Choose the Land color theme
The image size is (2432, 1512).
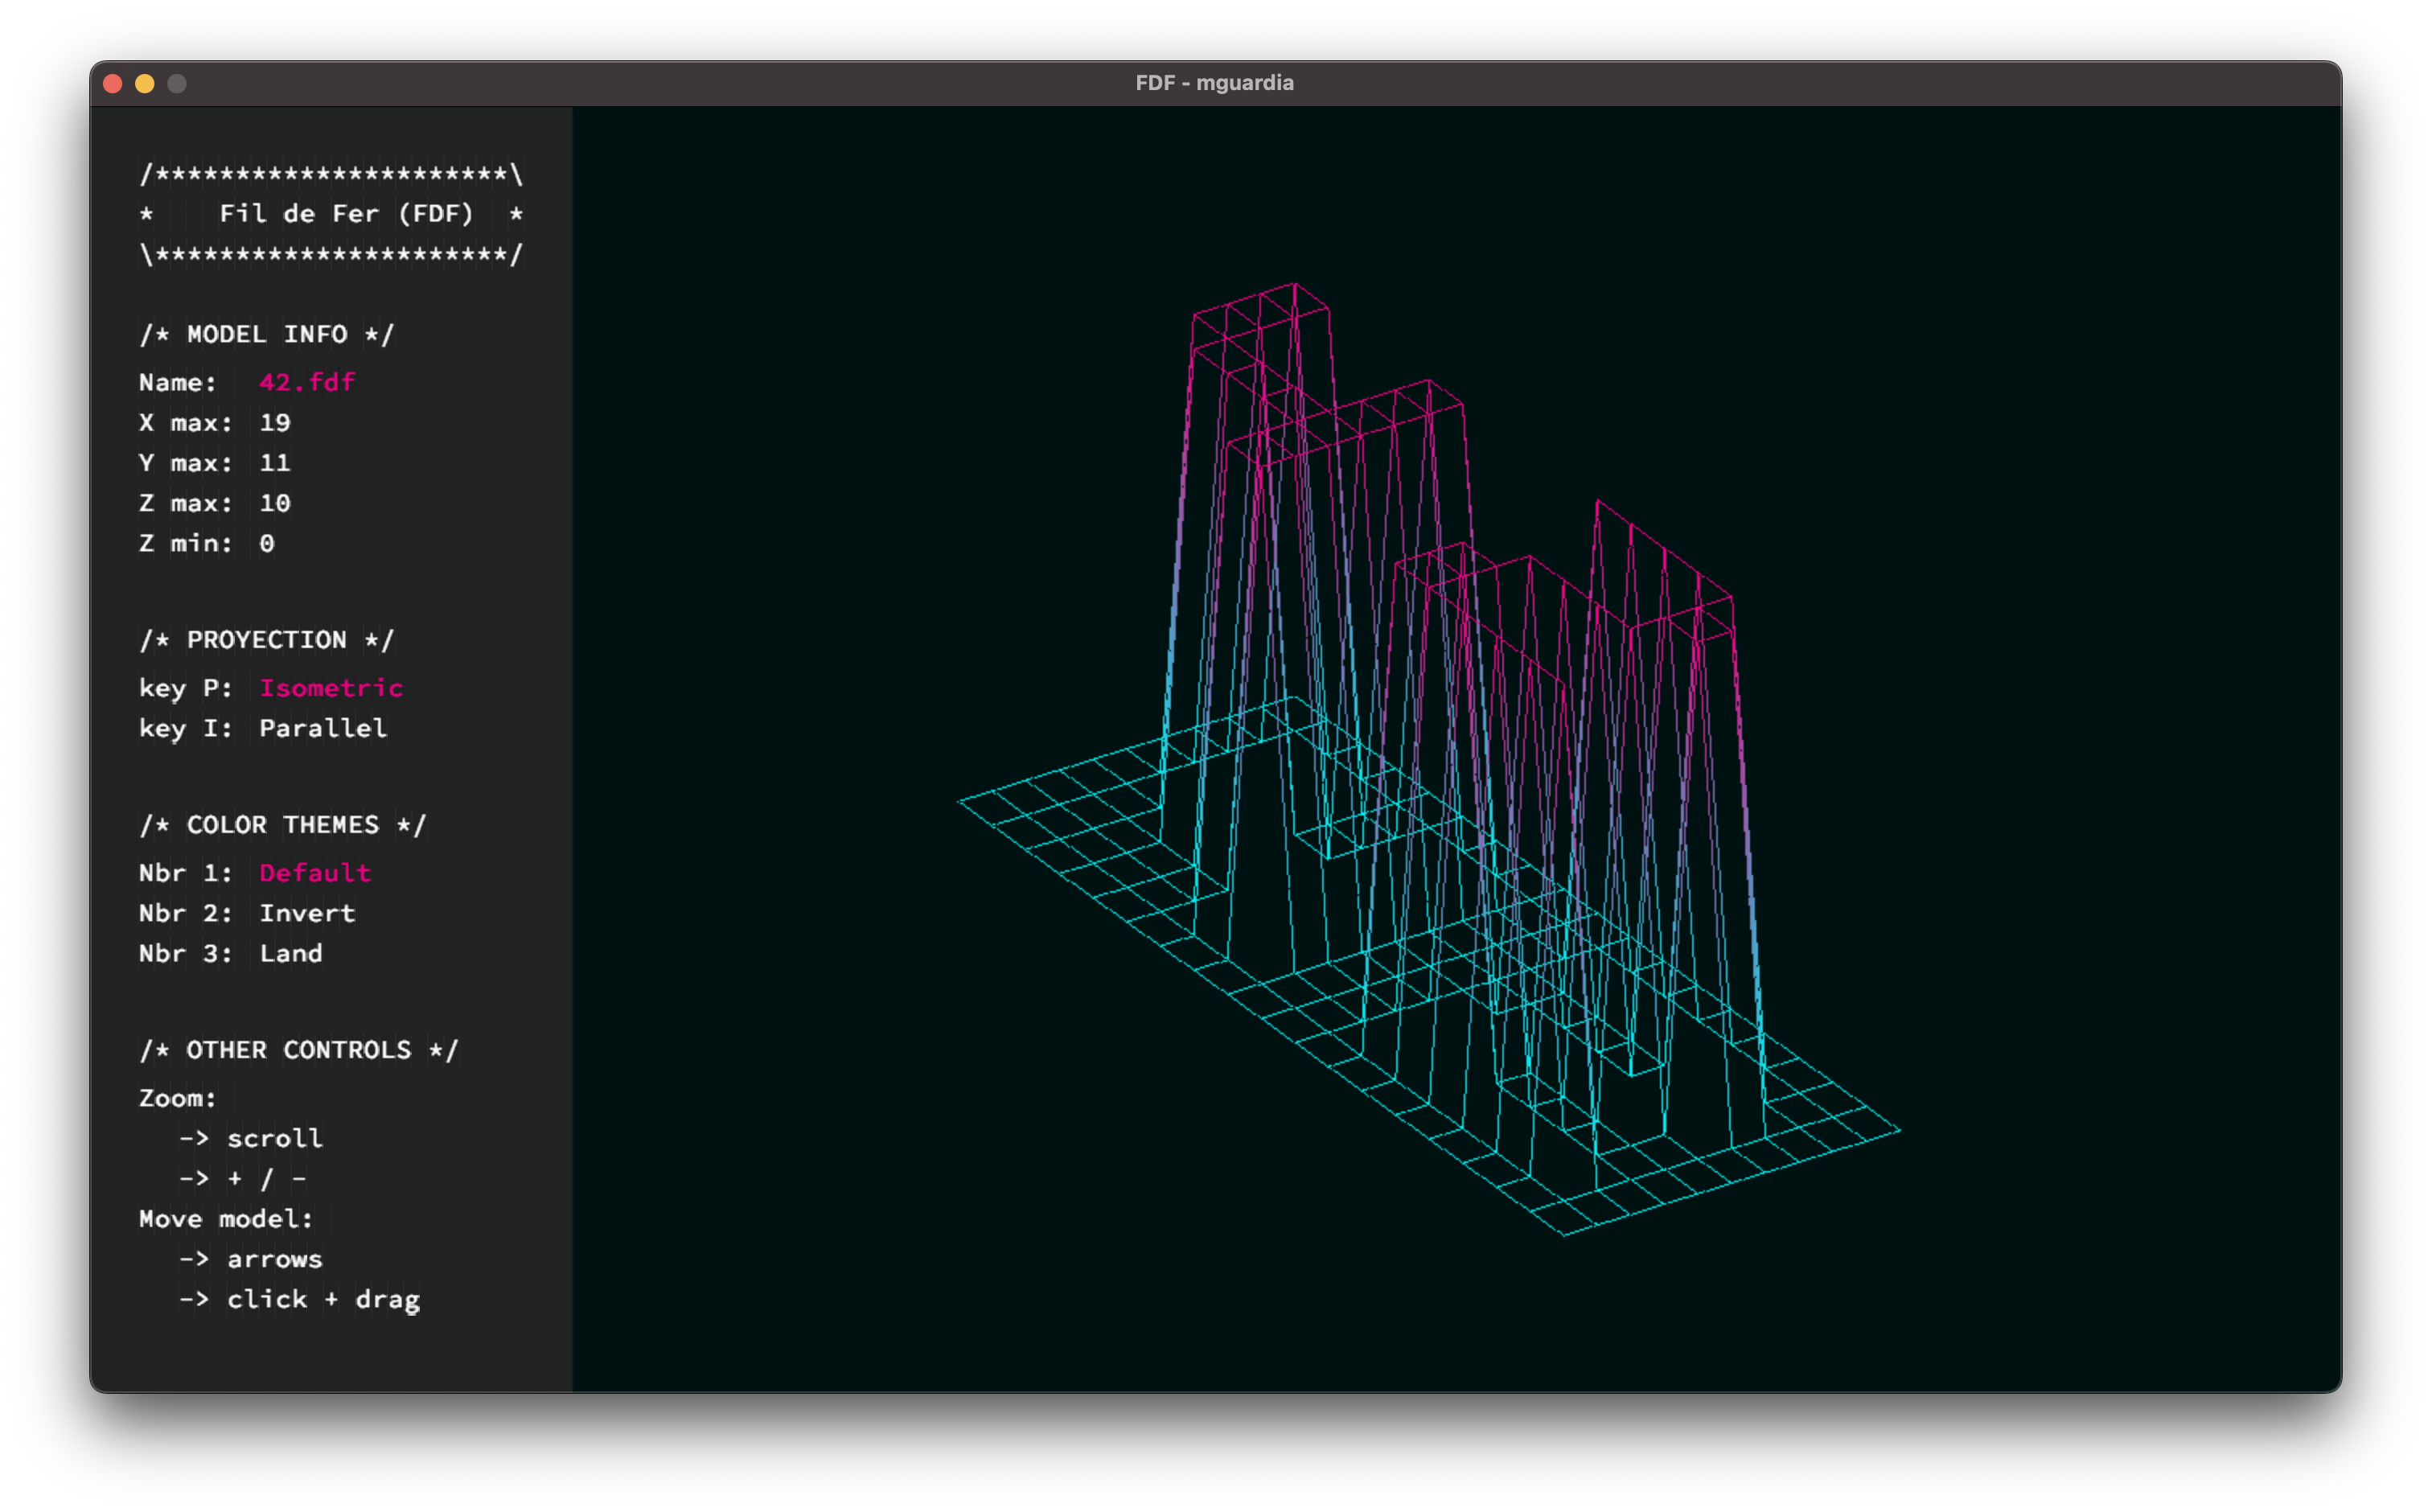(x=291, y=953)
